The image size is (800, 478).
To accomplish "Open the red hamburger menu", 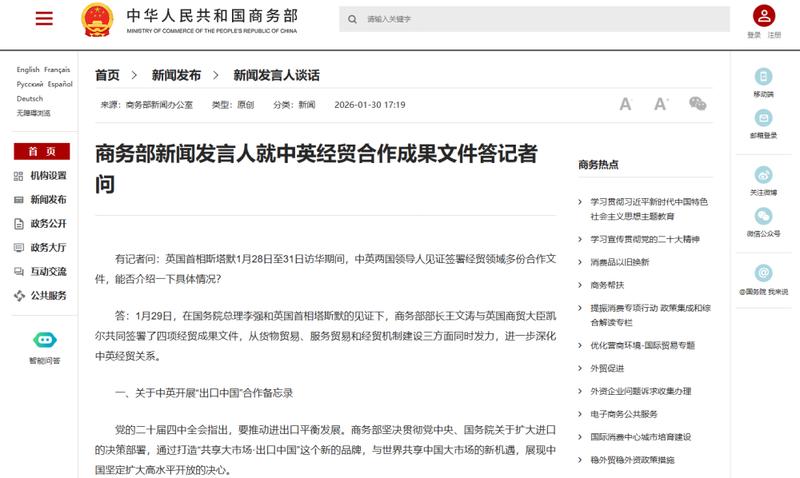I will pos(44,19).
